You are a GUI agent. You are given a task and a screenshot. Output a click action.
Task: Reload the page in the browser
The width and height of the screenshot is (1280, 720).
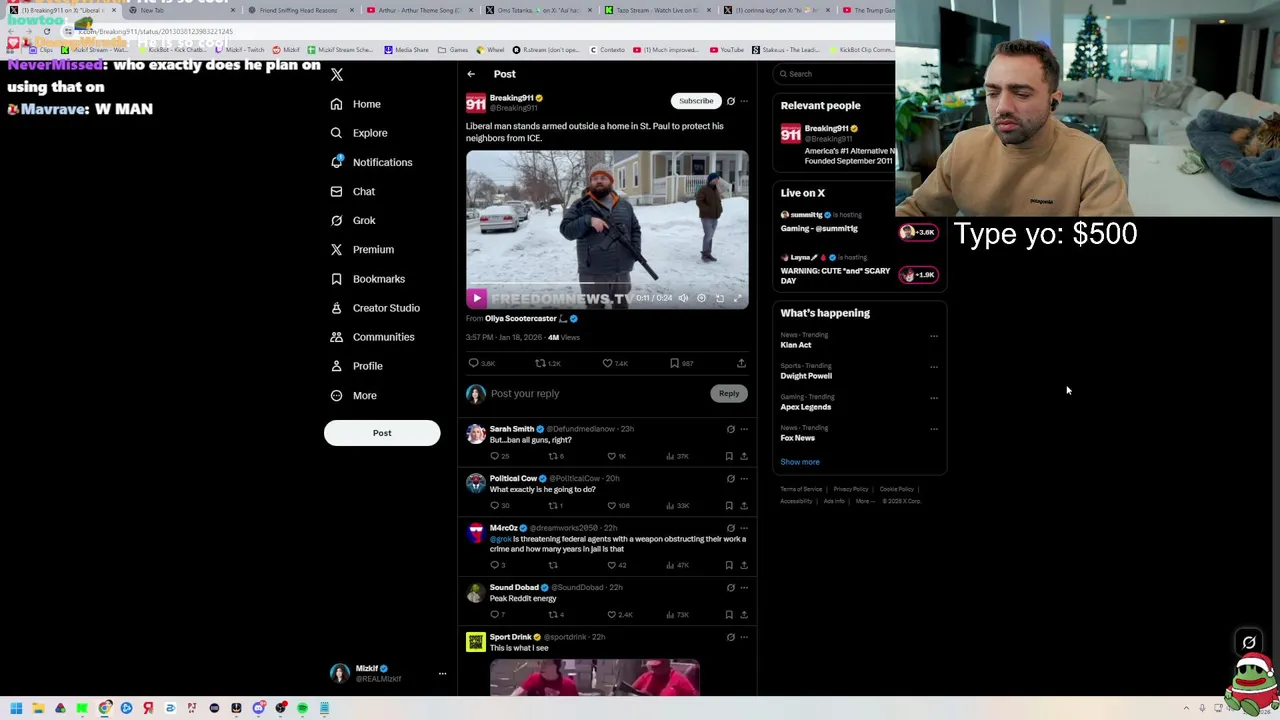coord(46,32)
